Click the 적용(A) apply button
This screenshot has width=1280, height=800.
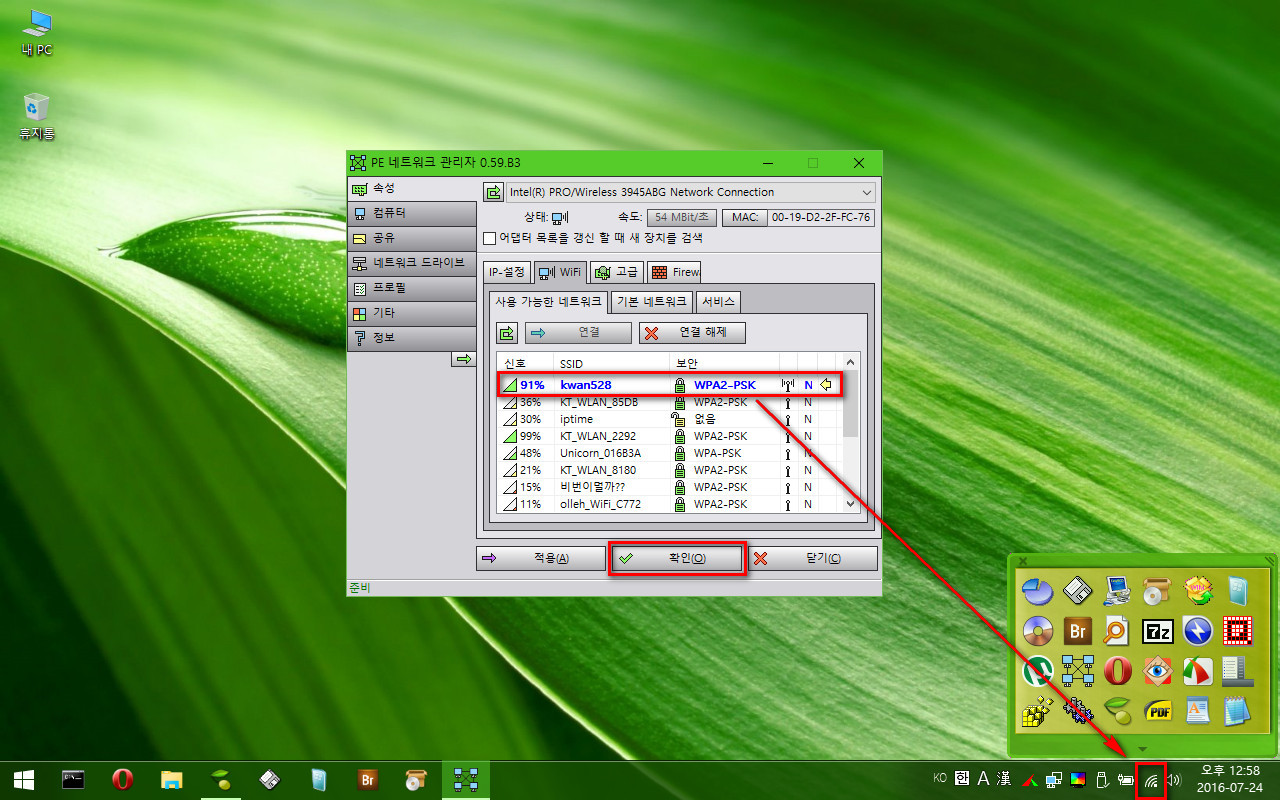[x=541, y=559]
